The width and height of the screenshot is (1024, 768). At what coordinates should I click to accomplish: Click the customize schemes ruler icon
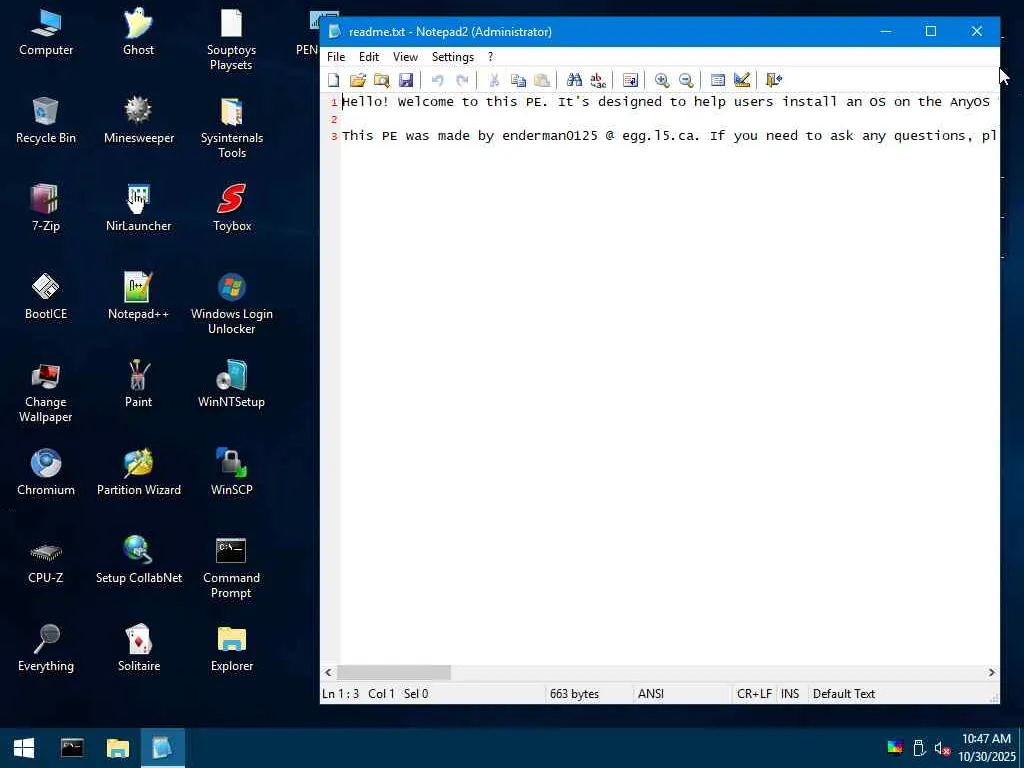[x=742, y=80]
